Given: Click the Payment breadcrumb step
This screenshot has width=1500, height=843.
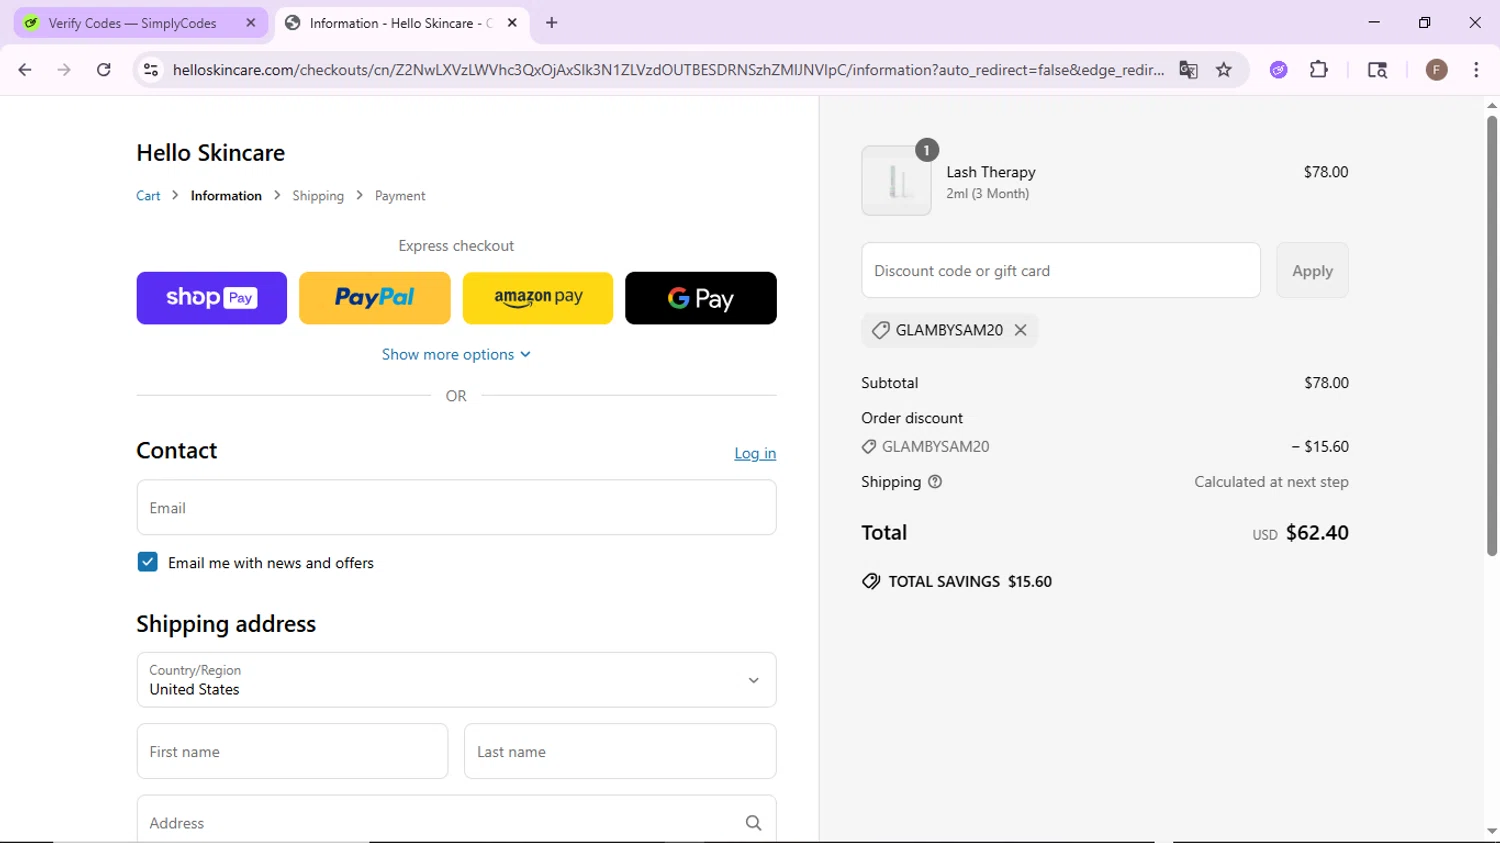Looking at the screenshot, I should [x=400, y=196].
